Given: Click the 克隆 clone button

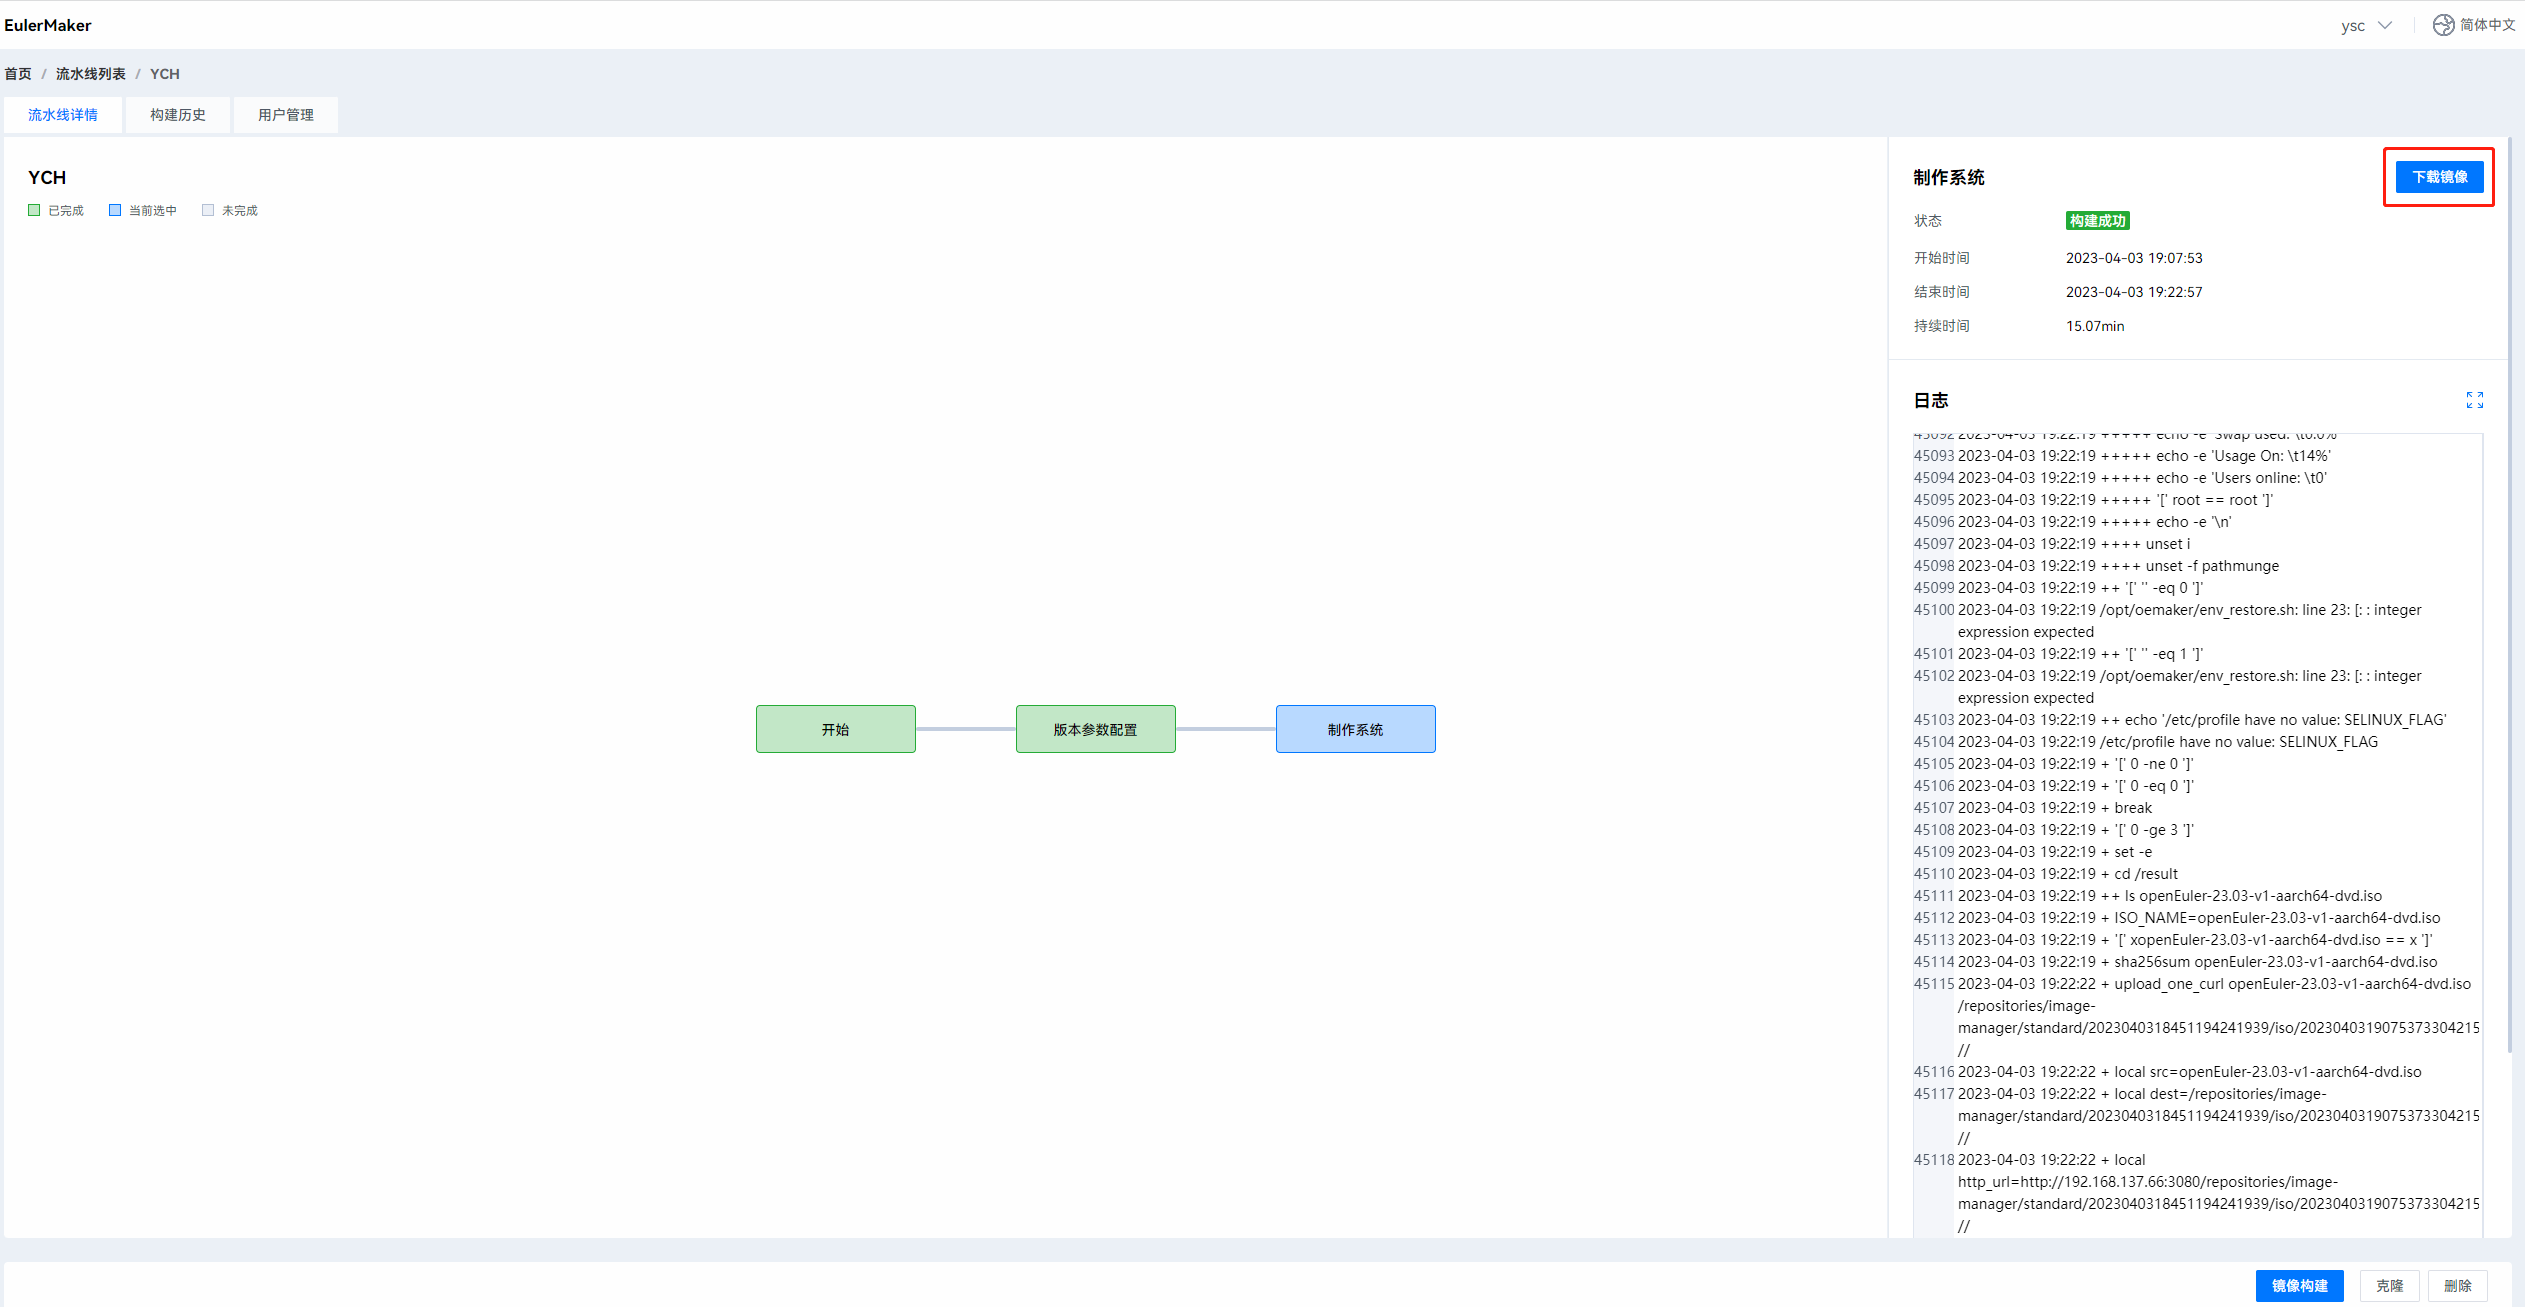Looking at the screenshot, I should click(x=2389, y=1285).
